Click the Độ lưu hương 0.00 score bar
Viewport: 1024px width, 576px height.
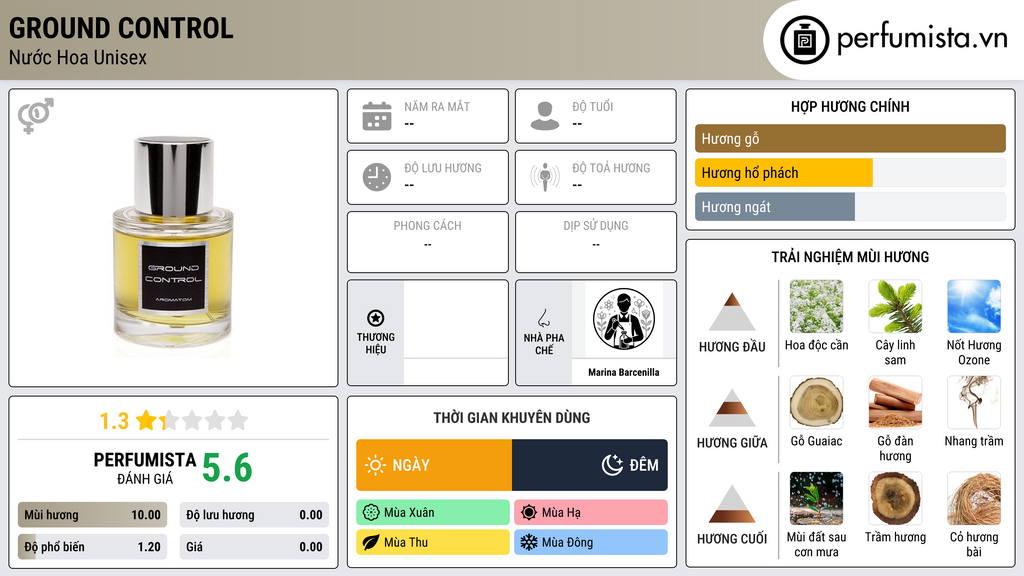click(254, 515)
